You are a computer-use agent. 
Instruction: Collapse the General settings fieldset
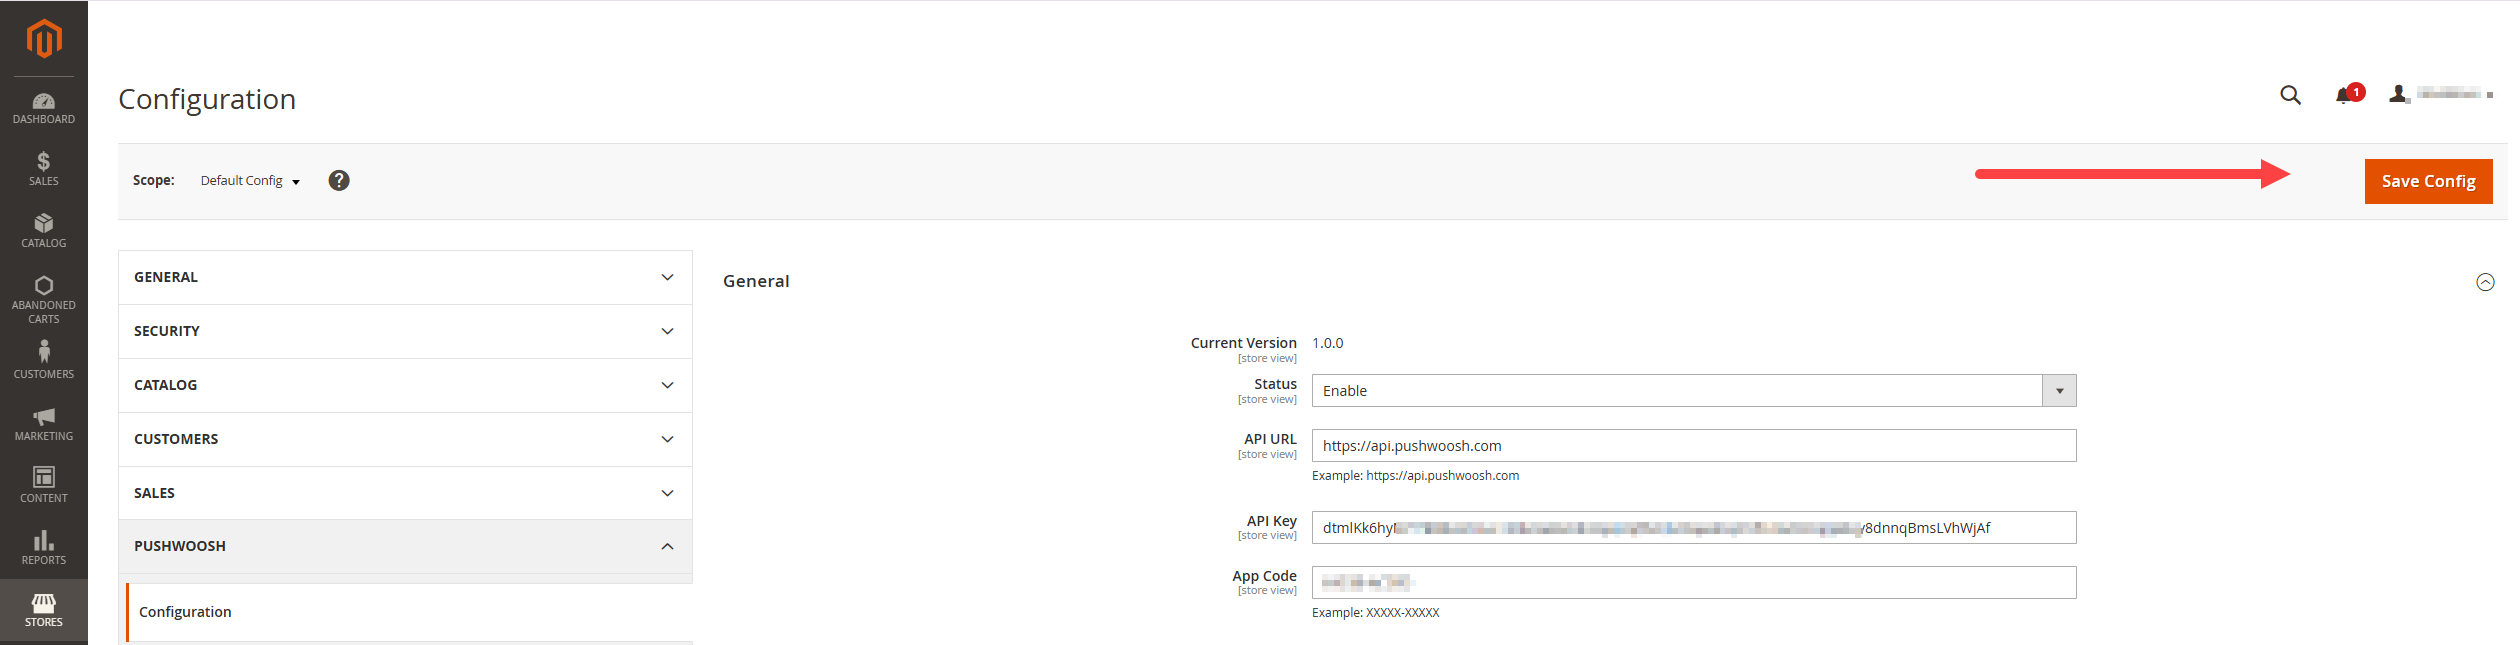click(x=2484, y=282)
